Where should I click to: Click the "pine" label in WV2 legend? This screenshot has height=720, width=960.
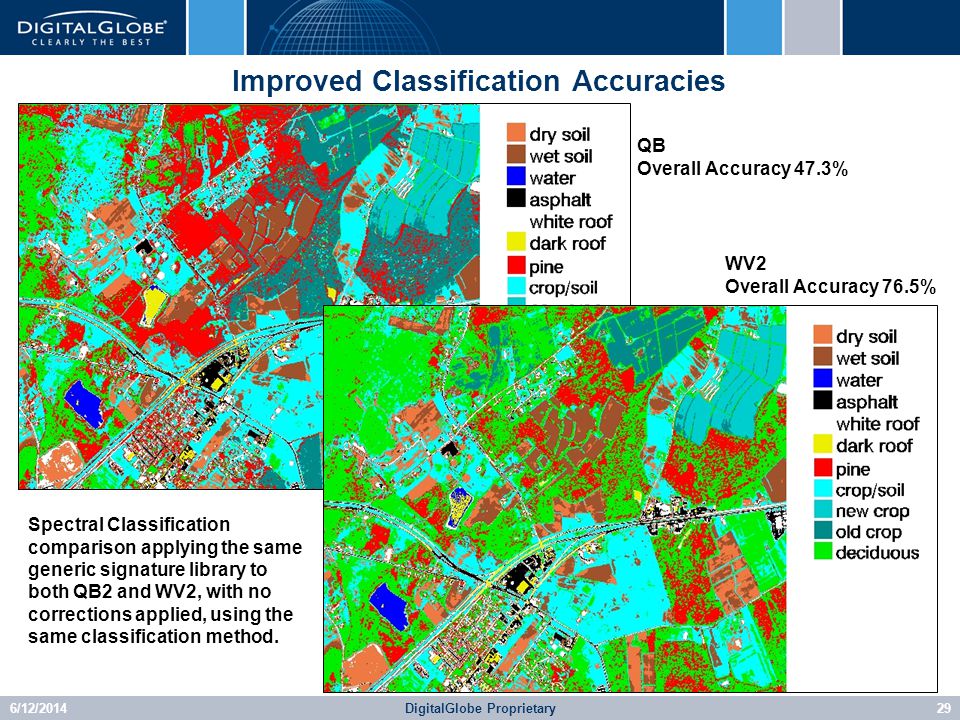(x=853, y=470)
